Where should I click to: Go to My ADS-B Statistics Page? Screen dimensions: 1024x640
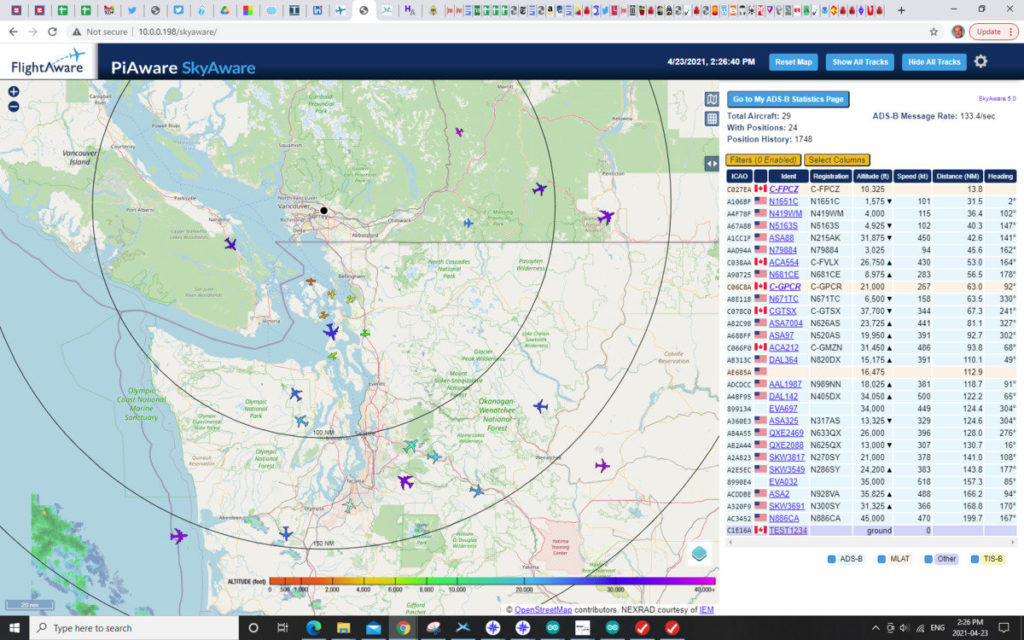(788, 99)
